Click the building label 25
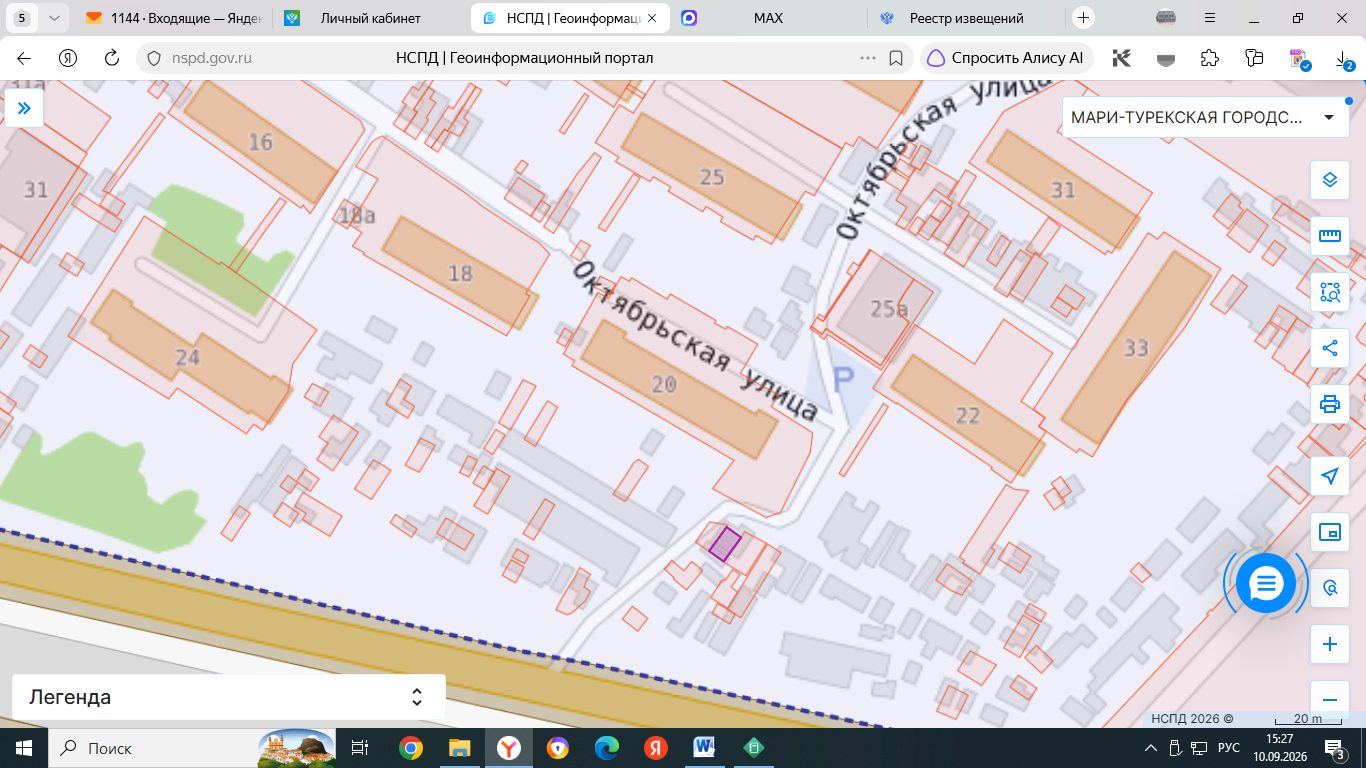Viewport: 1366px width, 768px height. coord(712,177)
